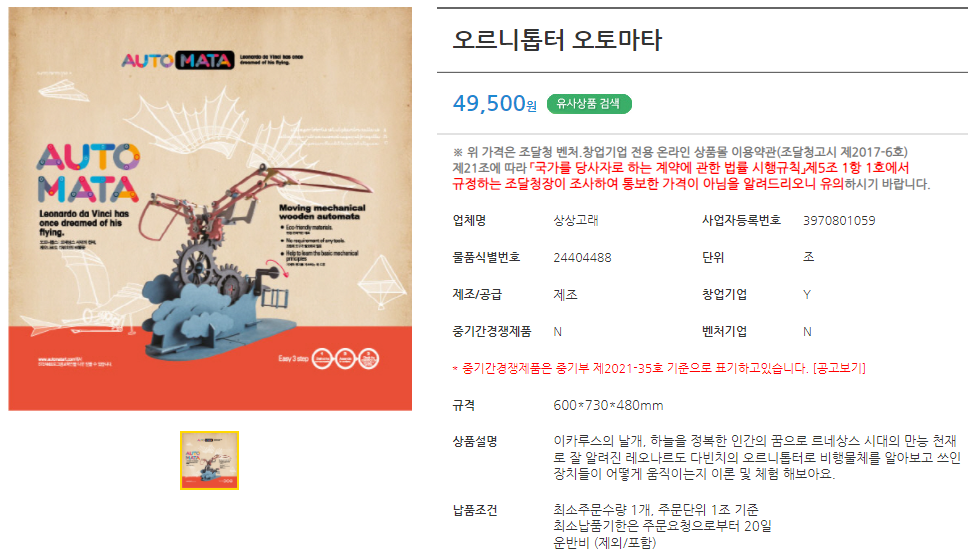This screenshot has width=972, height=557.
Task: Click the large AUTOMATA product image
Action: click(210, 209)
